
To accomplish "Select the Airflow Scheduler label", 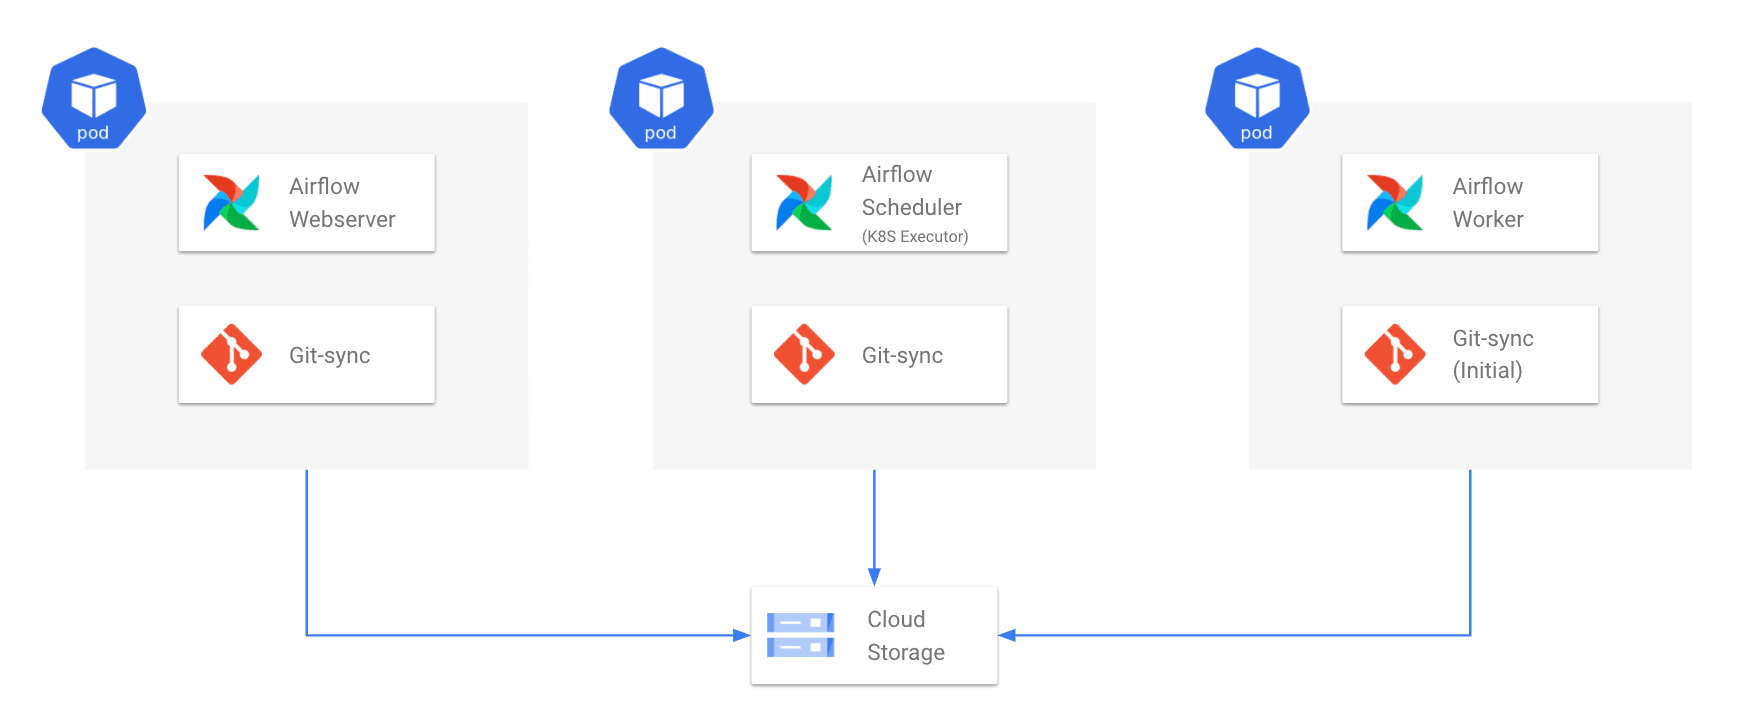I will tap(912, 191).
